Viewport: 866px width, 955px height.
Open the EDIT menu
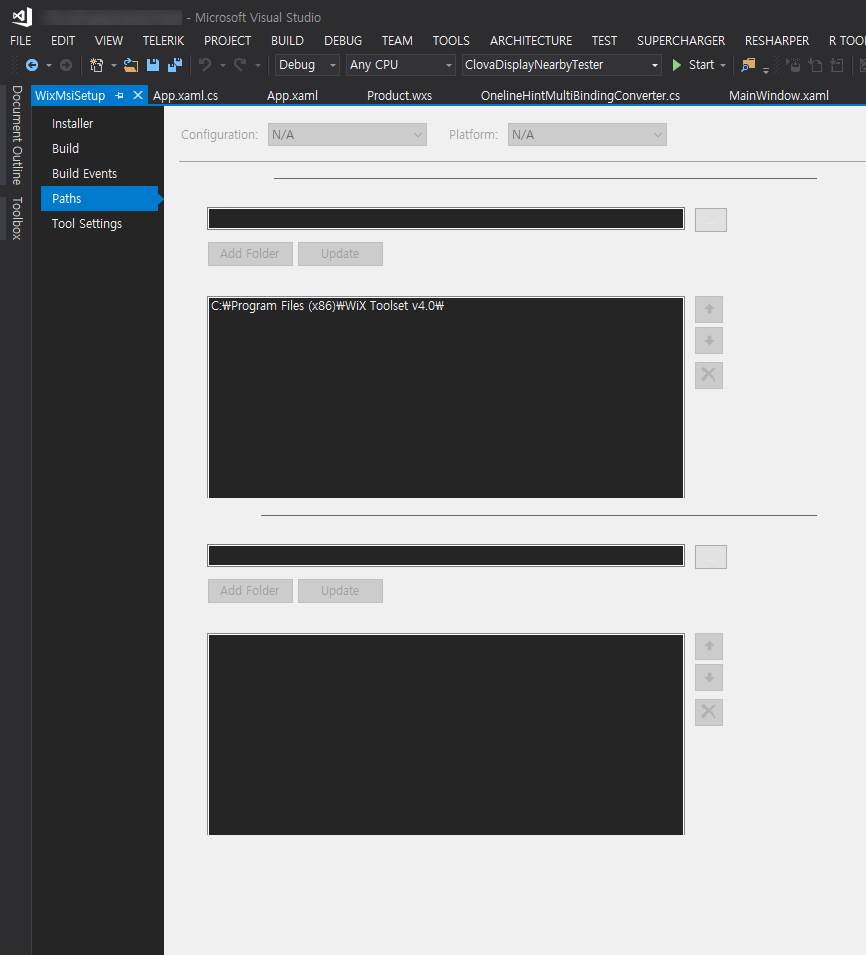(63, 41)
